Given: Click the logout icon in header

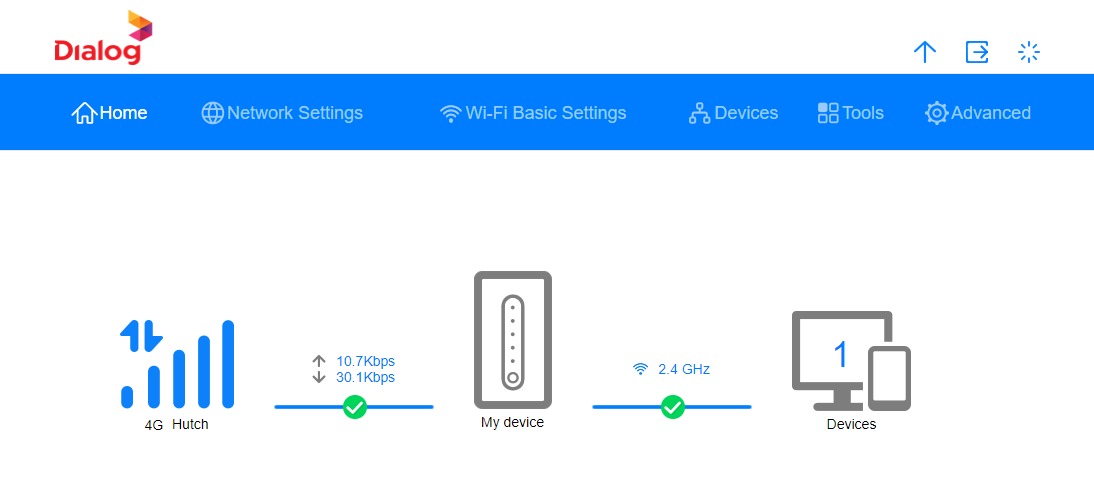Looking at the screenshot, I should [x=977, y=52].
